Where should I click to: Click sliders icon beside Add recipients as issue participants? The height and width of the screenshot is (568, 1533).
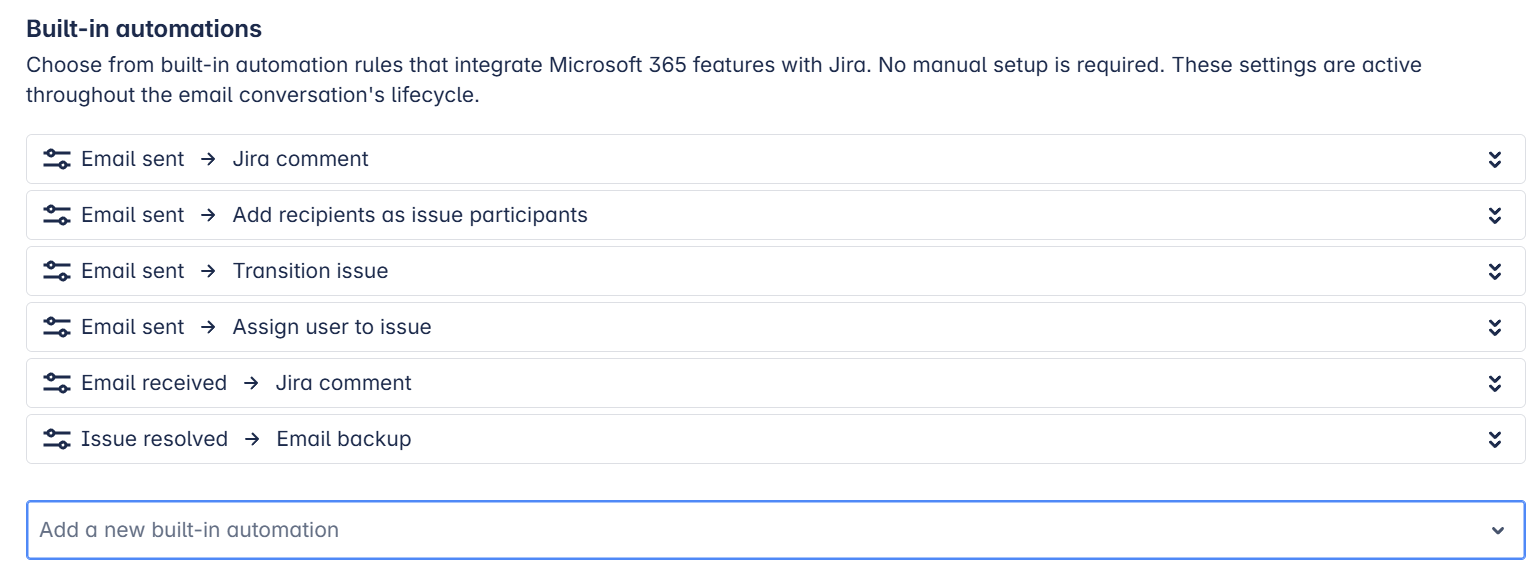tap(56, 215)
